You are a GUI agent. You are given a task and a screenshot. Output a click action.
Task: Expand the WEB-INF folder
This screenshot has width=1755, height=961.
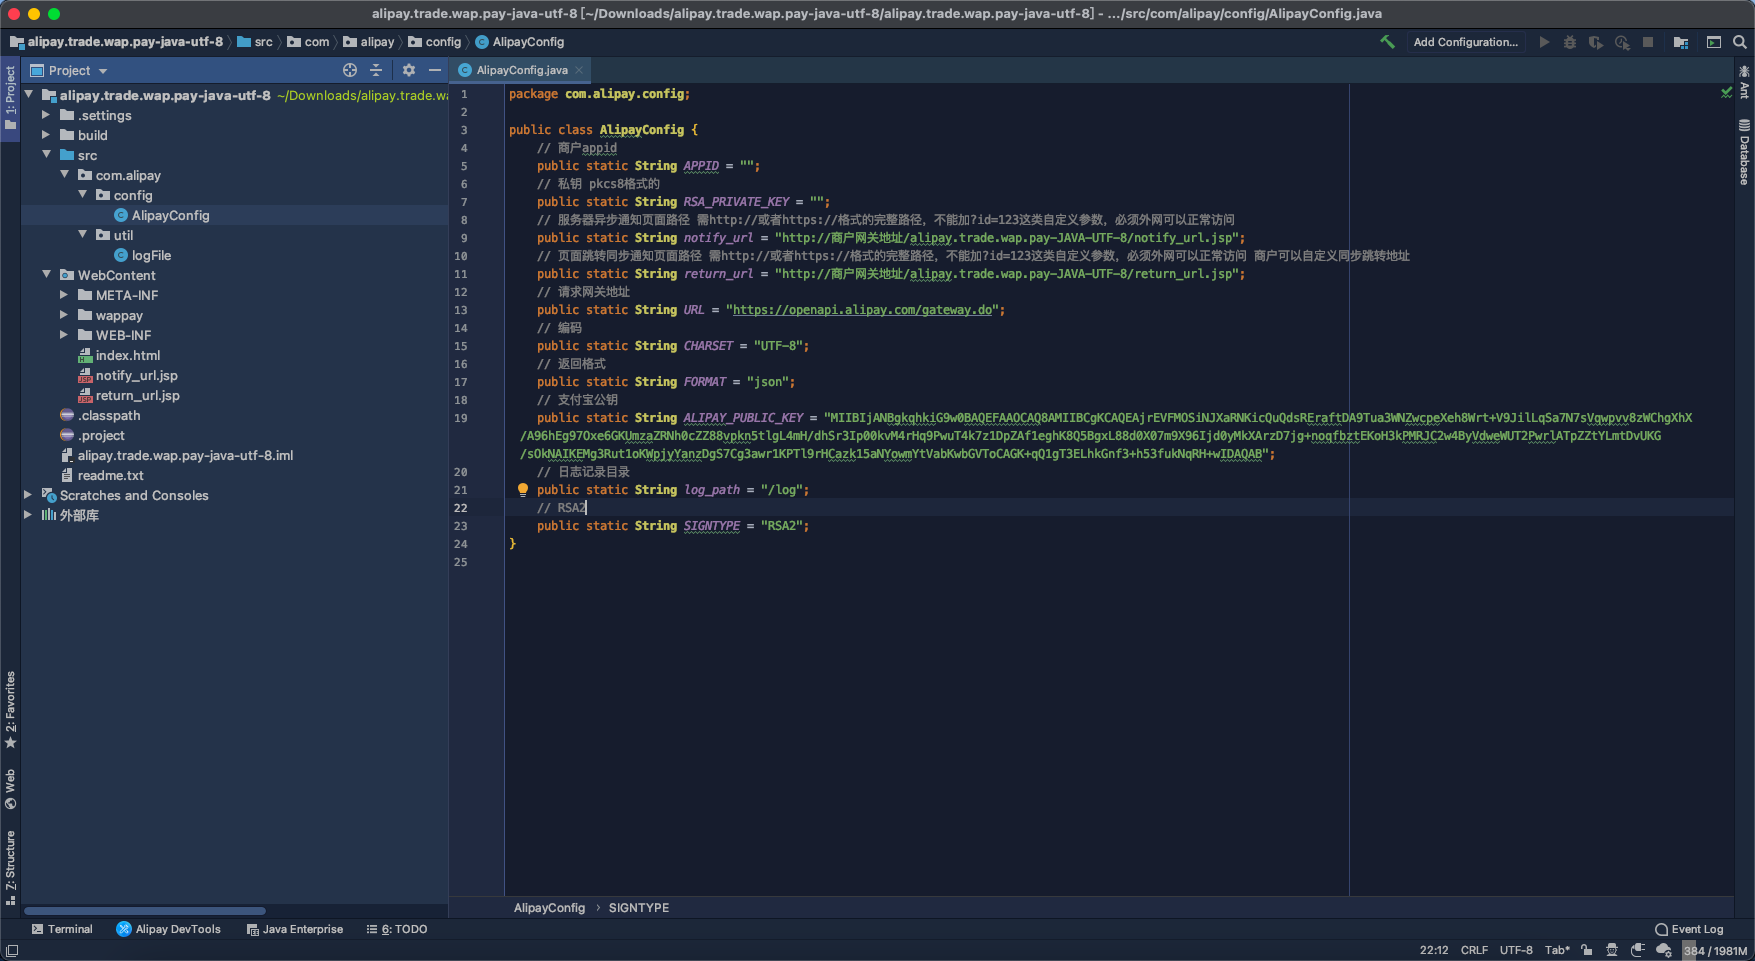pyautogui.click(x=64, y=335)
